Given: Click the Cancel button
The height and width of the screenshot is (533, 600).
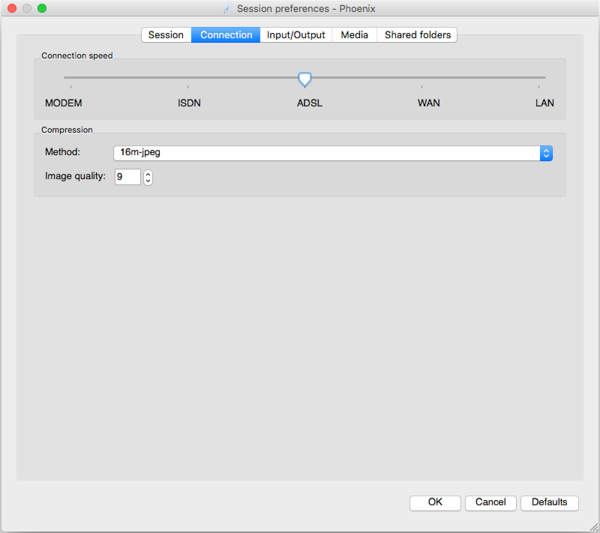Looking at the screenshot, I should (490, 502).
